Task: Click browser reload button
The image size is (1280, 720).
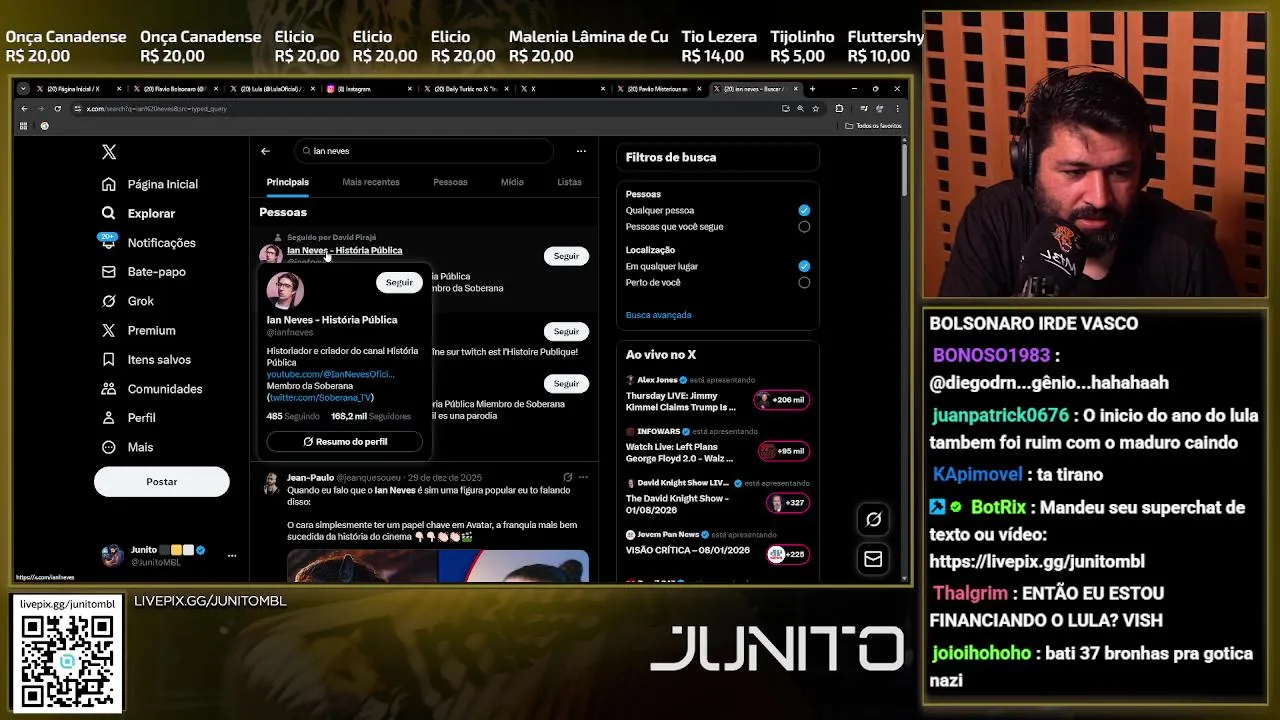Action: tap(57, 108)
